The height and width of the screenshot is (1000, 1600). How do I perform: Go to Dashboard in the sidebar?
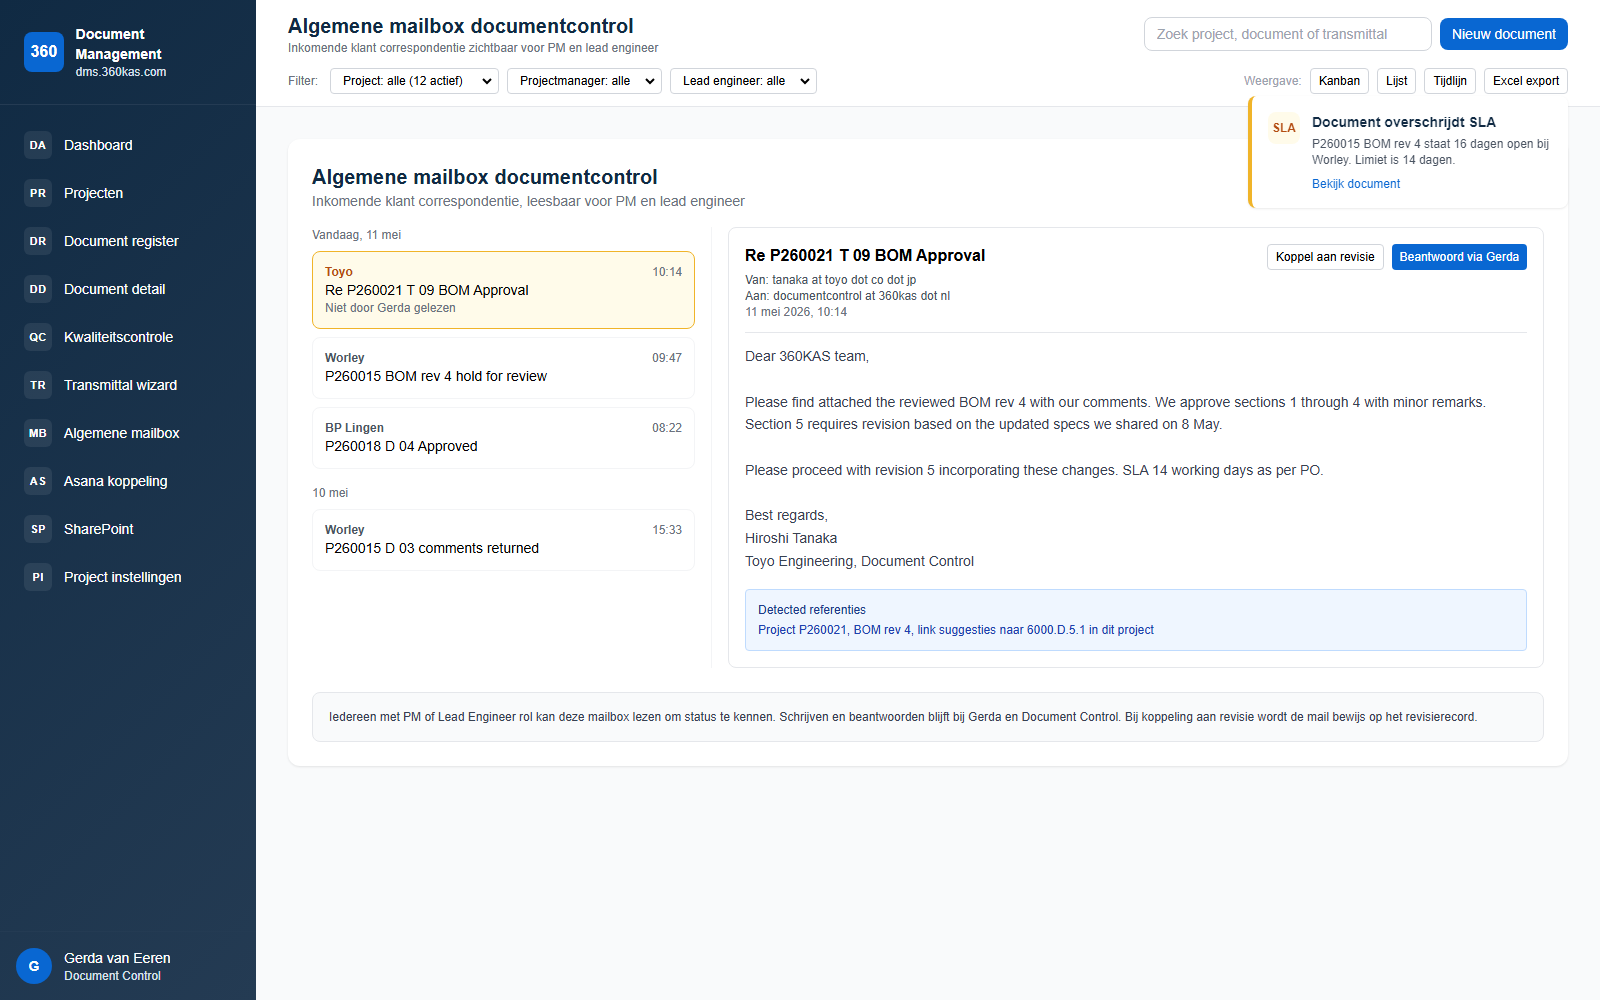click(128, 145)
